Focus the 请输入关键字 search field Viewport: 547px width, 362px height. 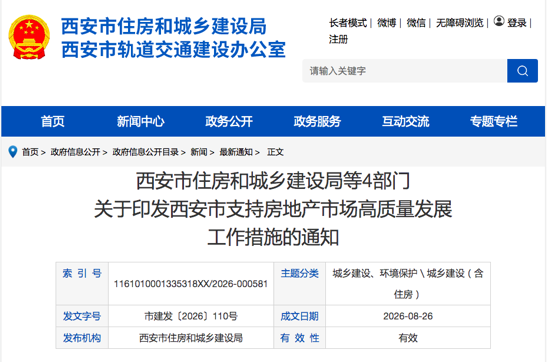[x=405, y=71]
